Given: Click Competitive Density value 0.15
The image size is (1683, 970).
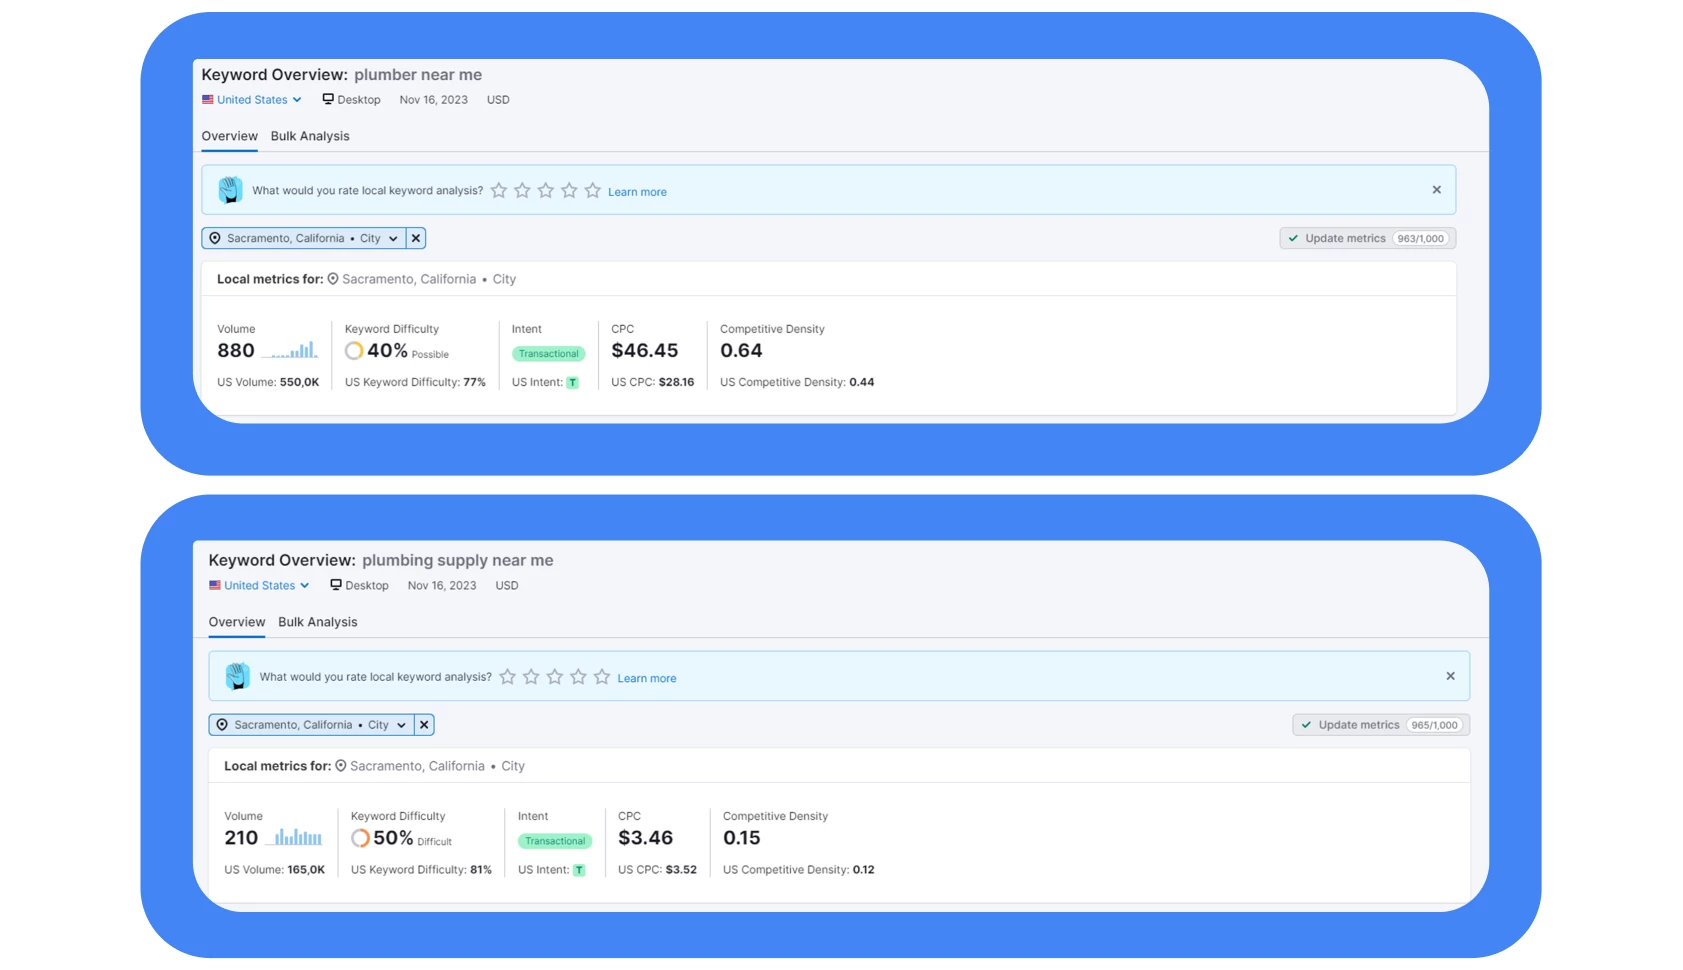Looking at the screenshot, I should tap(742, 838).
